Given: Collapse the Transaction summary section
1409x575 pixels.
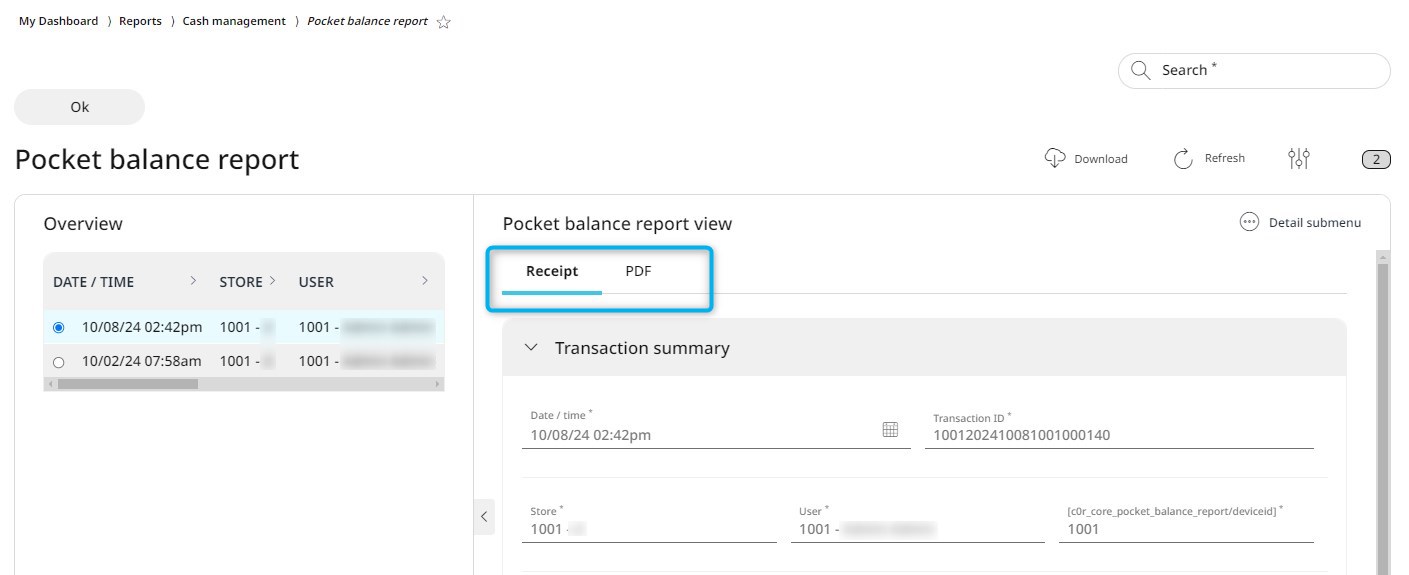Looking at the screenshot, I should point(531,348).
